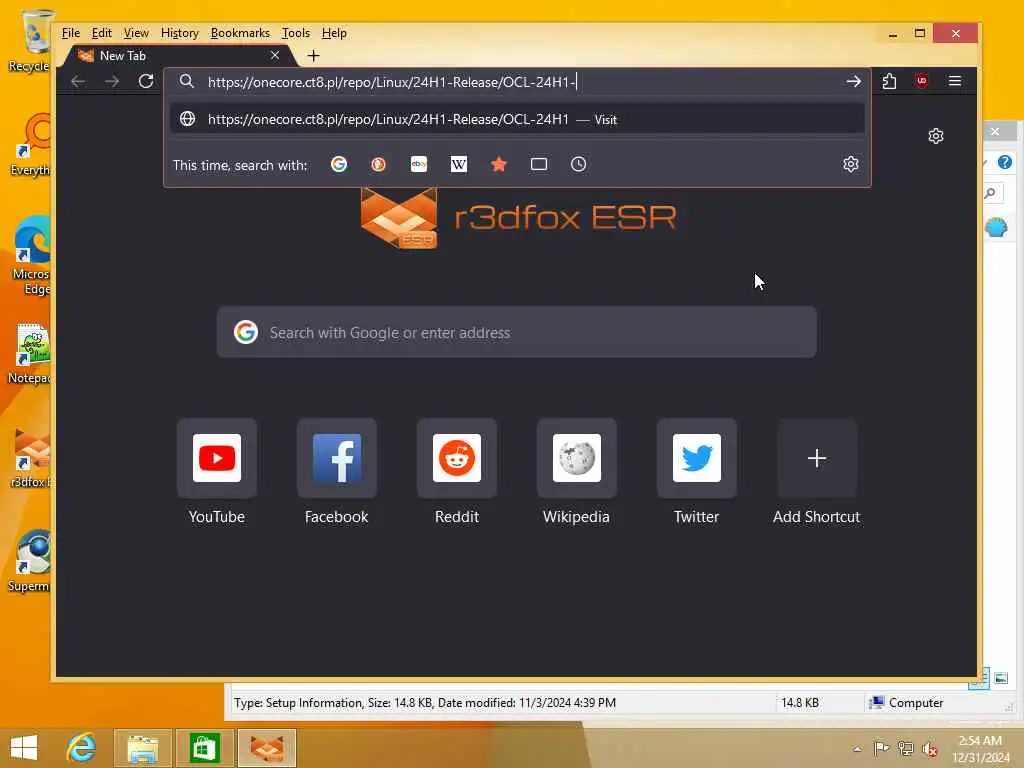Click the Explorer window help icon

tap(1004, 162)
